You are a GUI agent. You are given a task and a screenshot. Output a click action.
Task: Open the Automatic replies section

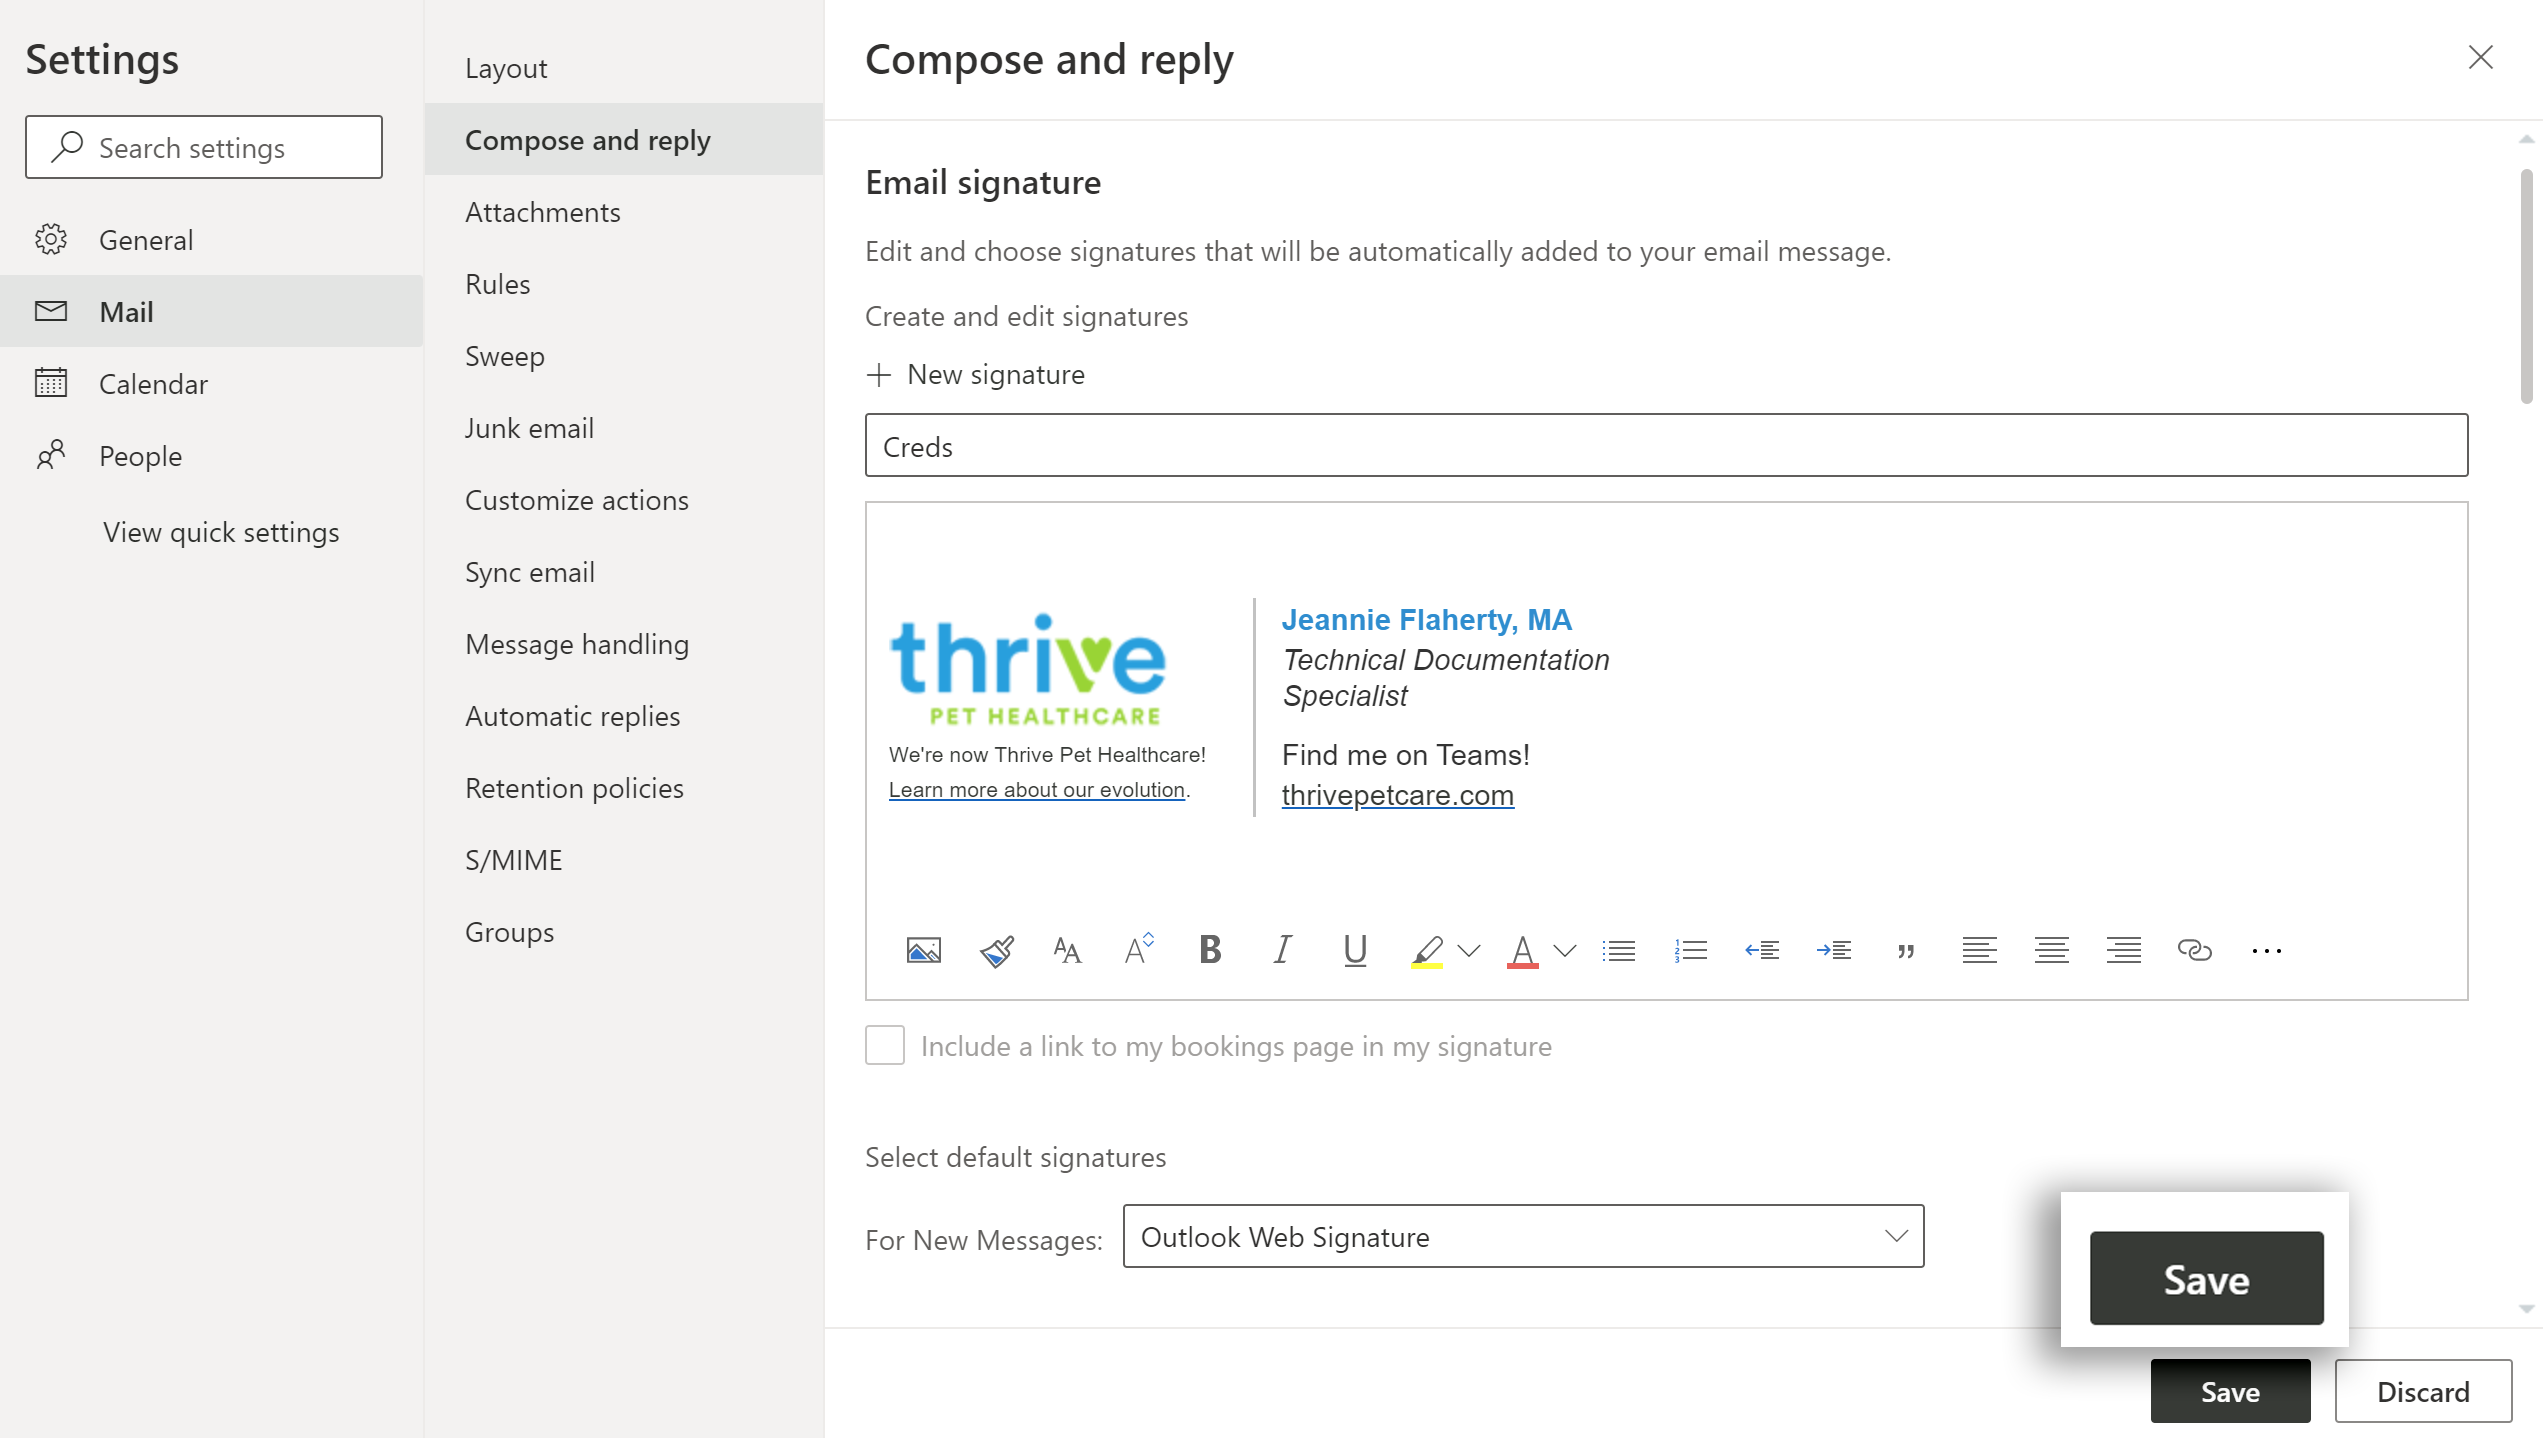(x=572, y=716)
